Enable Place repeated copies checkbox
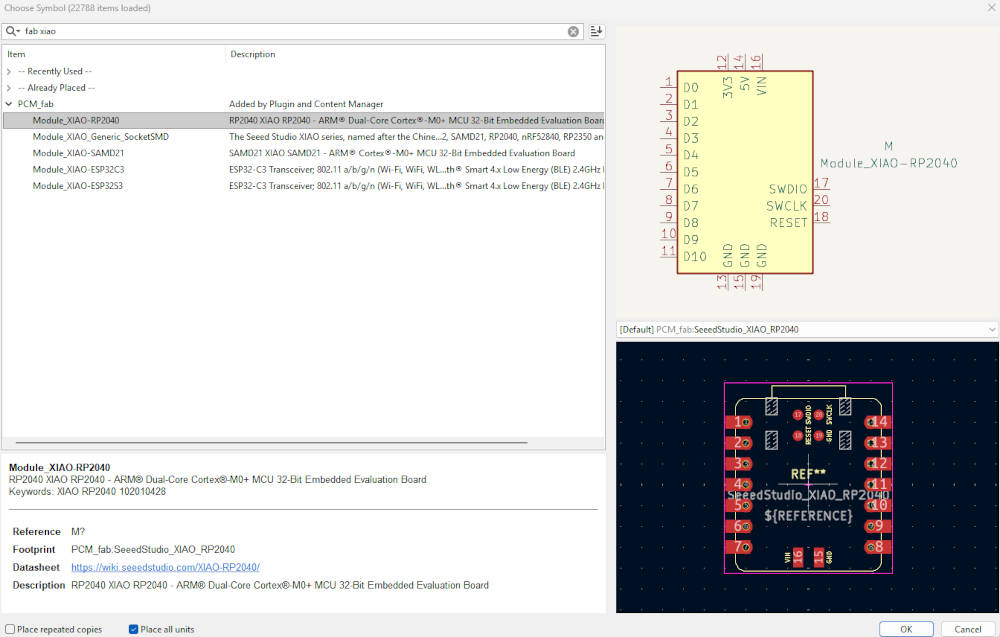 pos(10,629)
